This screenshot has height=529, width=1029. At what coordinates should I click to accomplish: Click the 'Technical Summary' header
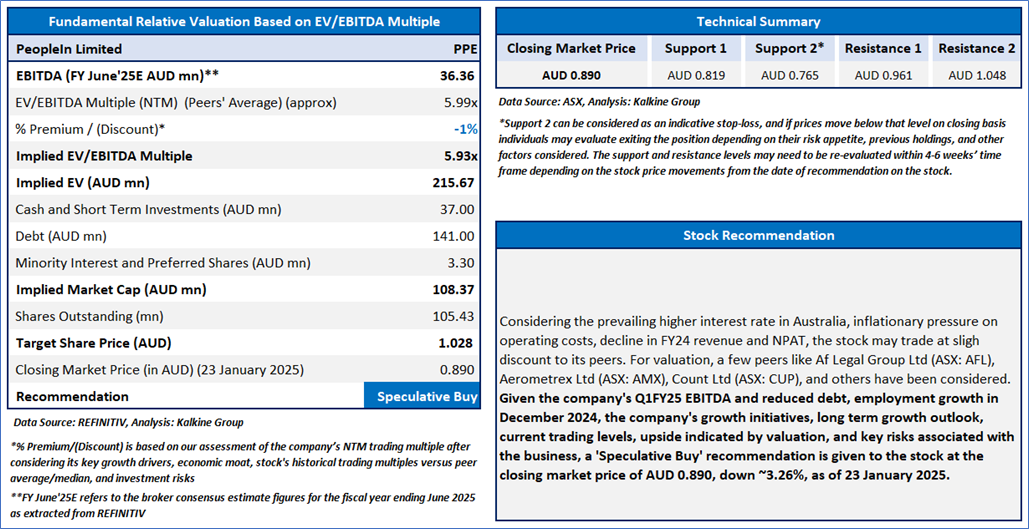tap(758, 21)
